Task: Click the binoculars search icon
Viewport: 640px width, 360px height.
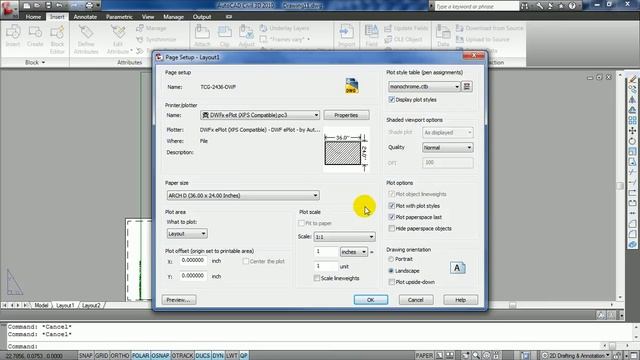Action: [x=524, y=6]
